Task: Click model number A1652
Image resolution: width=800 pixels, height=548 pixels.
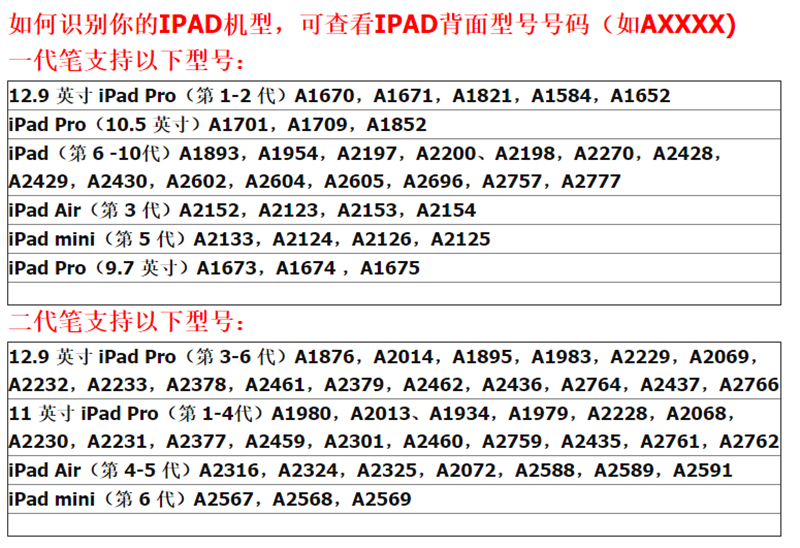Action: point(640,95)
